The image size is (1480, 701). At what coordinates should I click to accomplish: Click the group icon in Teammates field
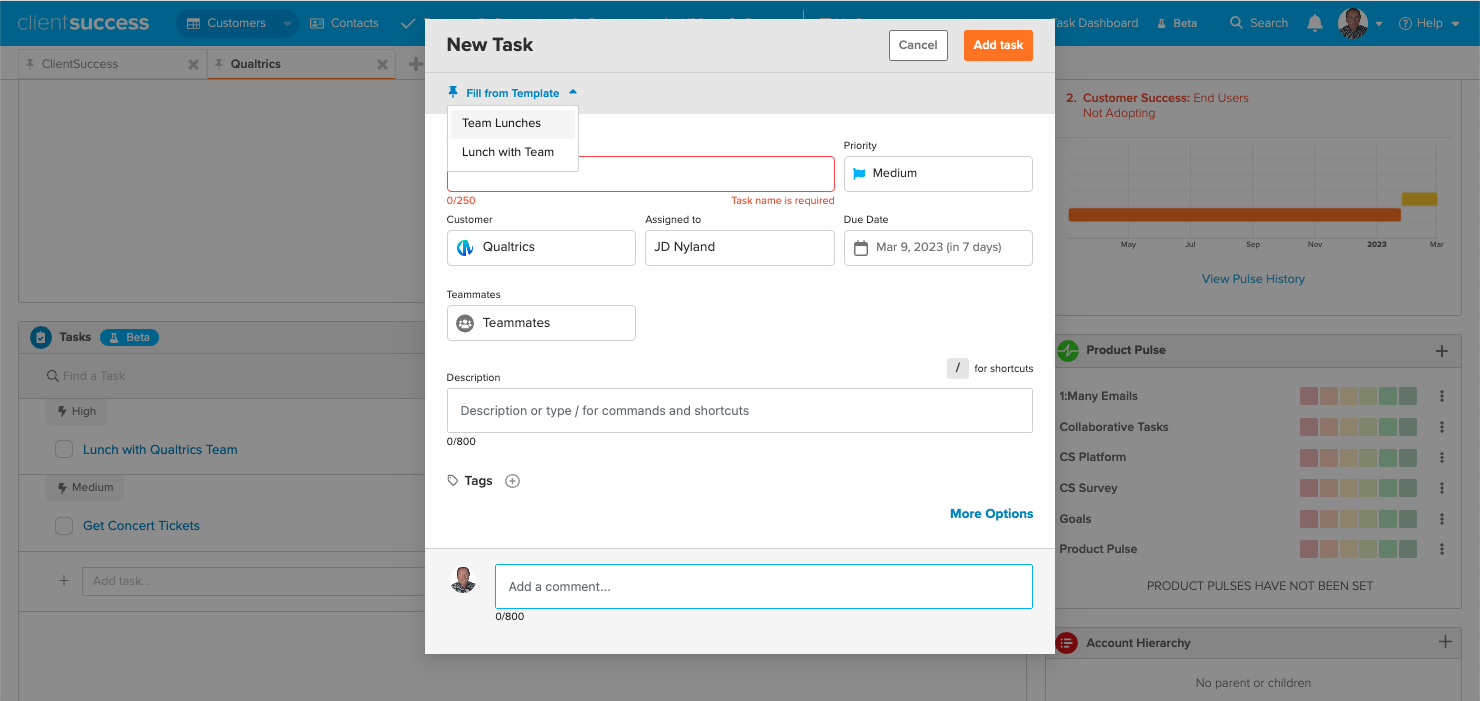[x=465, y=323]
